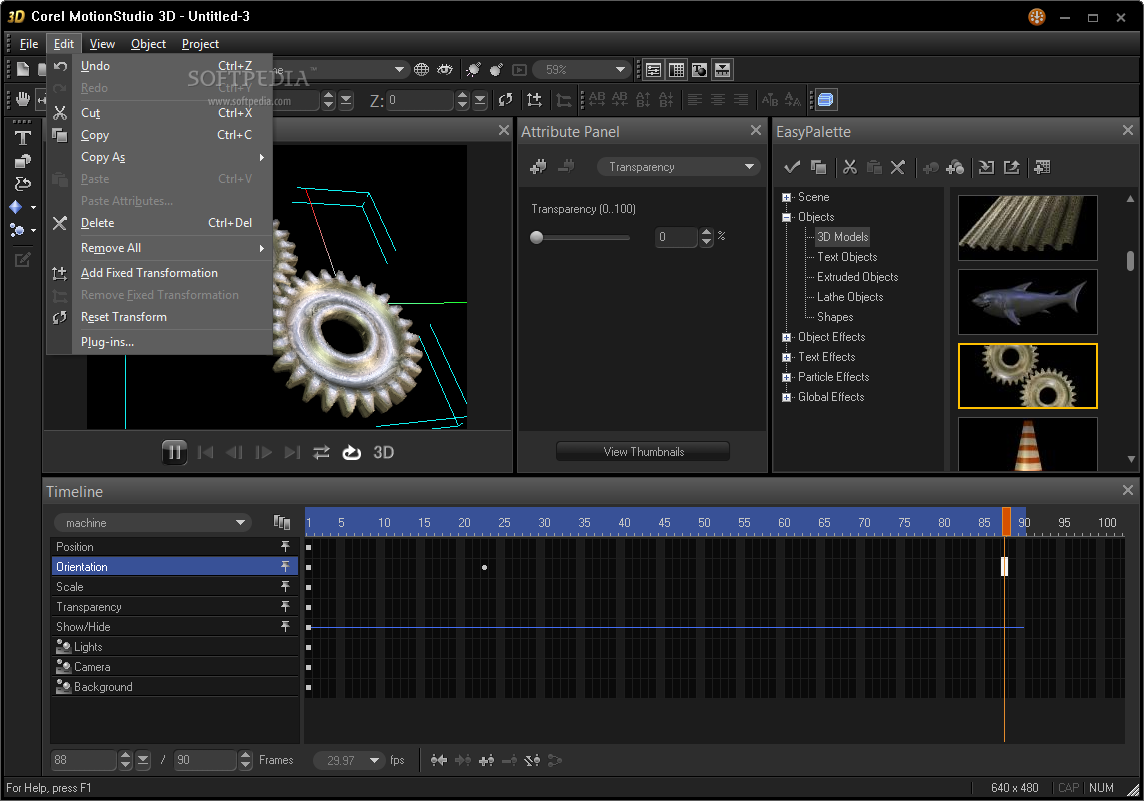Click the Insert Graphics tool in left toolbar
This screenshot has height=801, width=1144.
(23, 161)
